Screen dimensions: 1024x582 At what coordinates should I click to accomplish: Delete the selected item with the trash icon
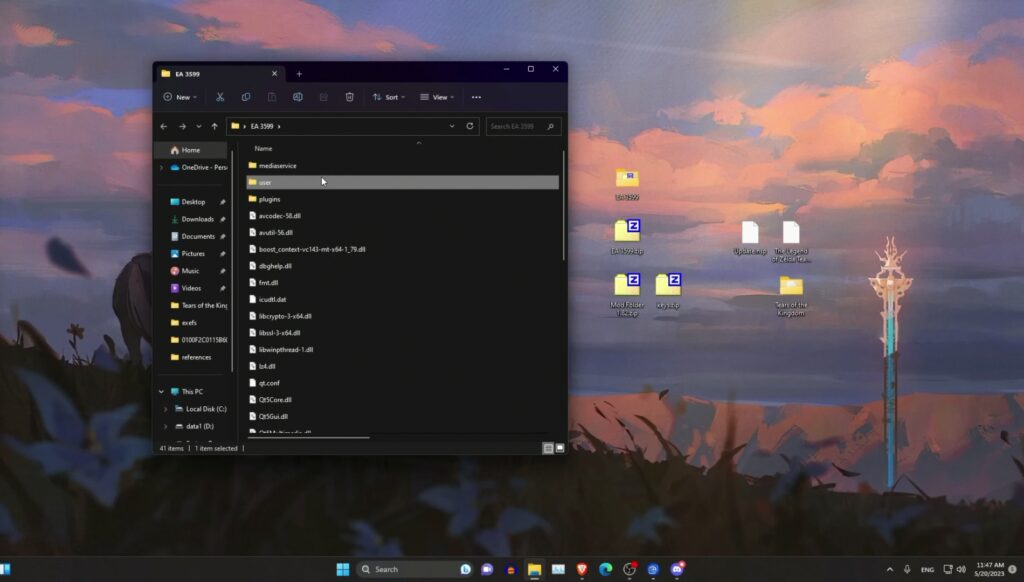(349, 97)
